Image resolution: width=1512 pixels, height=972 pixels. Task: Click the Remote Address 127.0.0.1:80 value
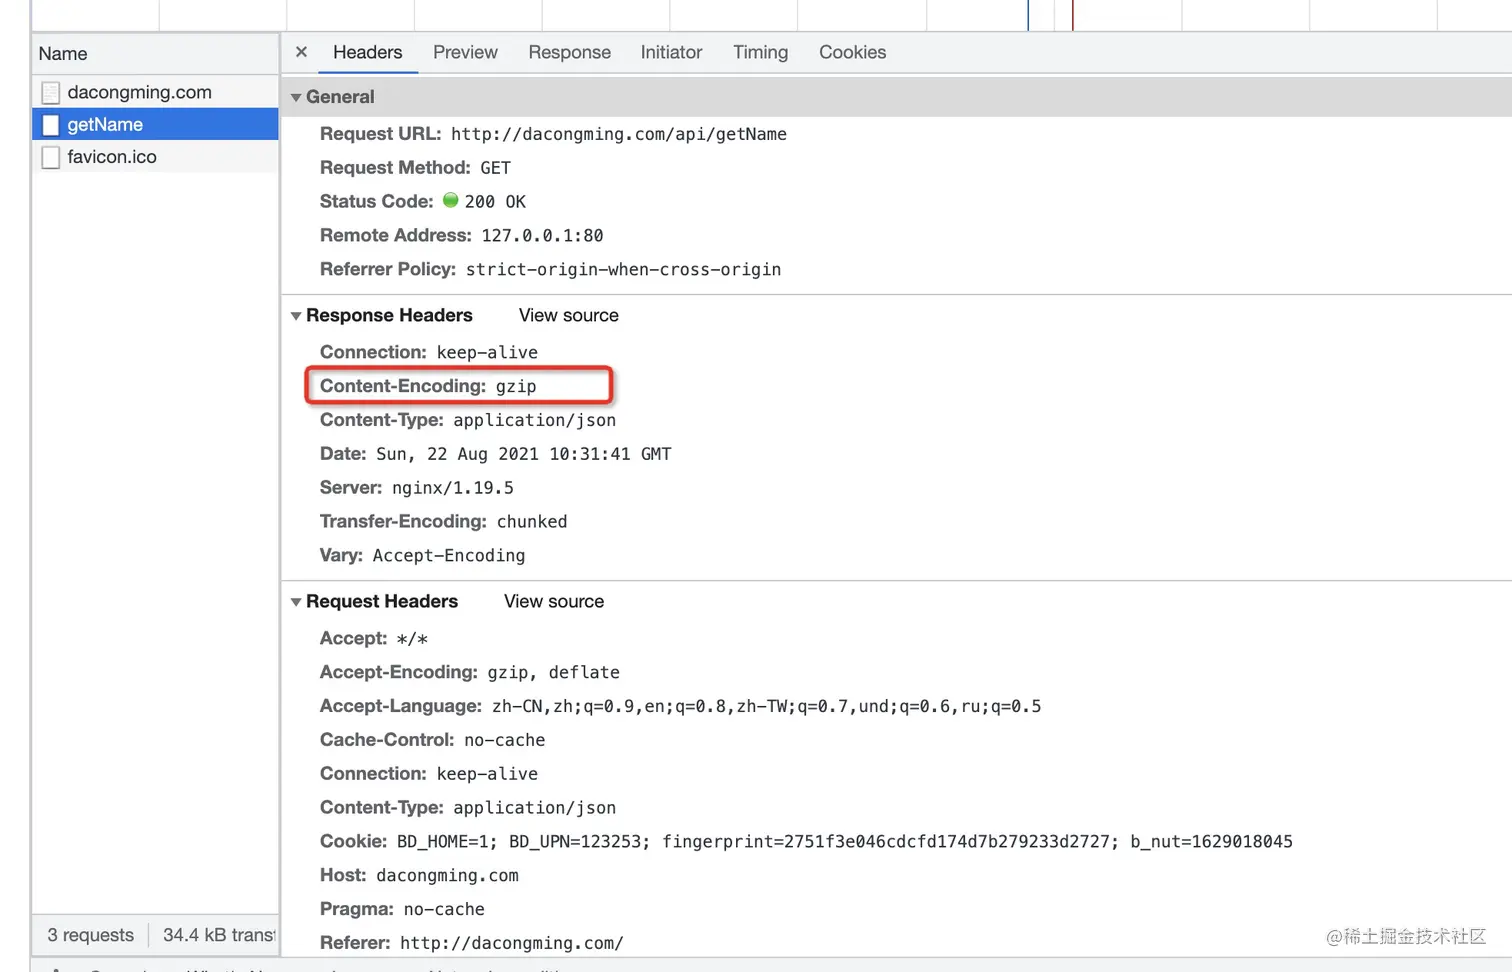(543, 236)
